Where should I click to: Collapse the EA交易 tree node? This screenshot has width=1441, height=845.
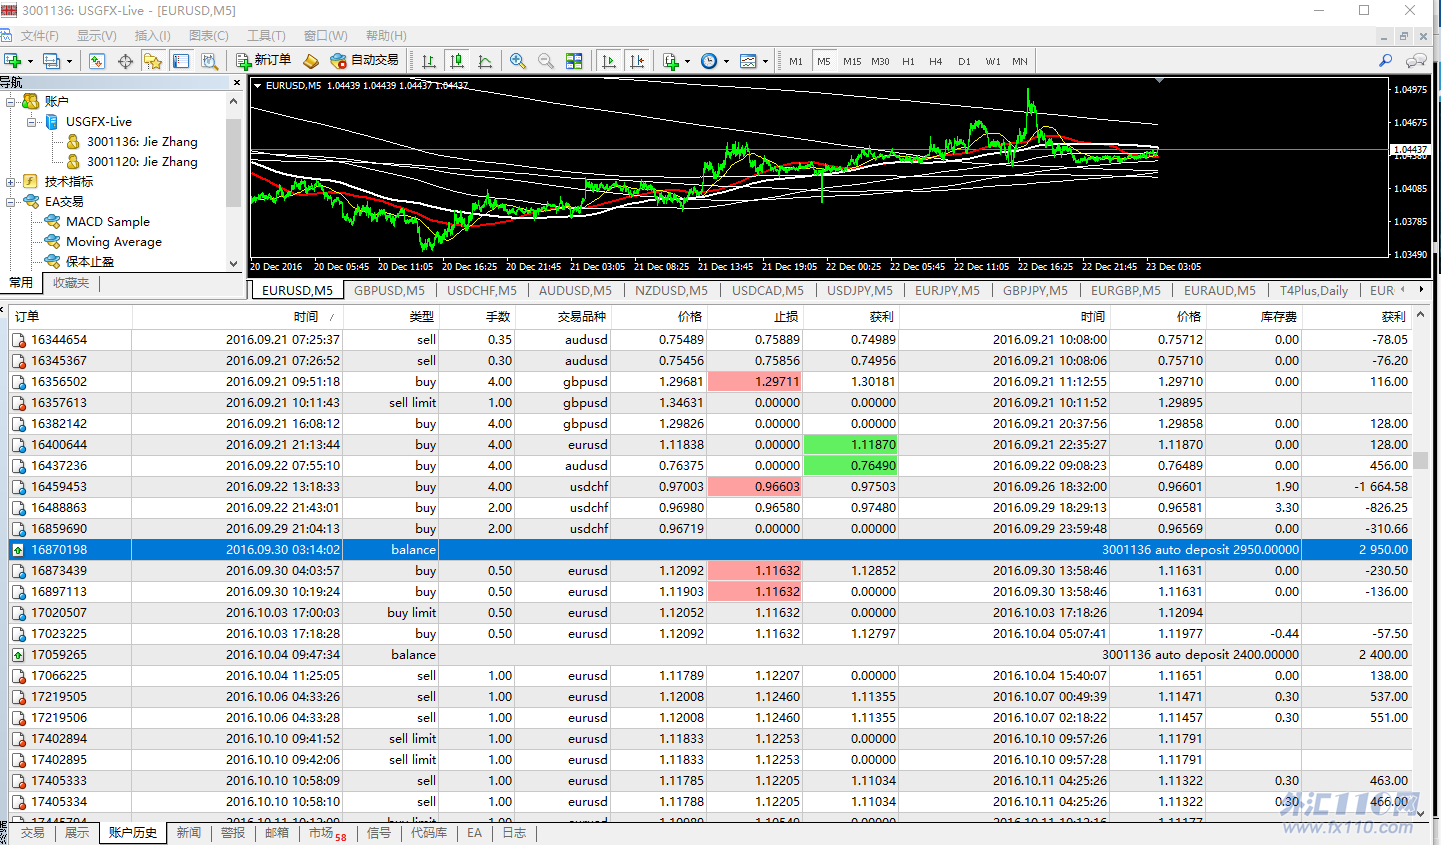coord(11,202)
